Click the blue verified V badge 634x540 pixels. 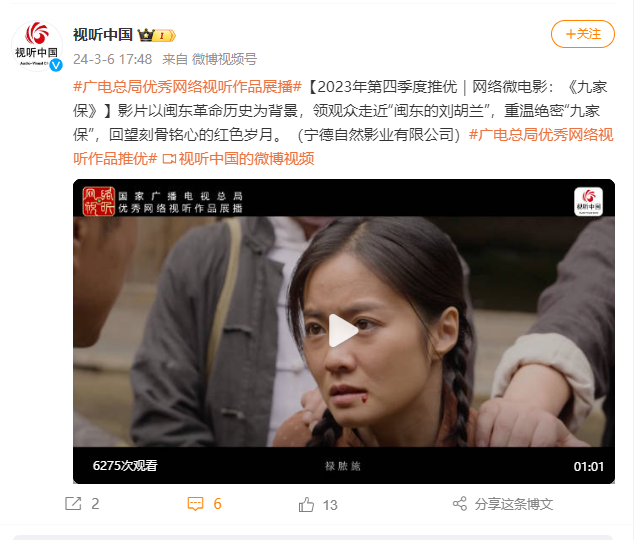click(56, 65)
